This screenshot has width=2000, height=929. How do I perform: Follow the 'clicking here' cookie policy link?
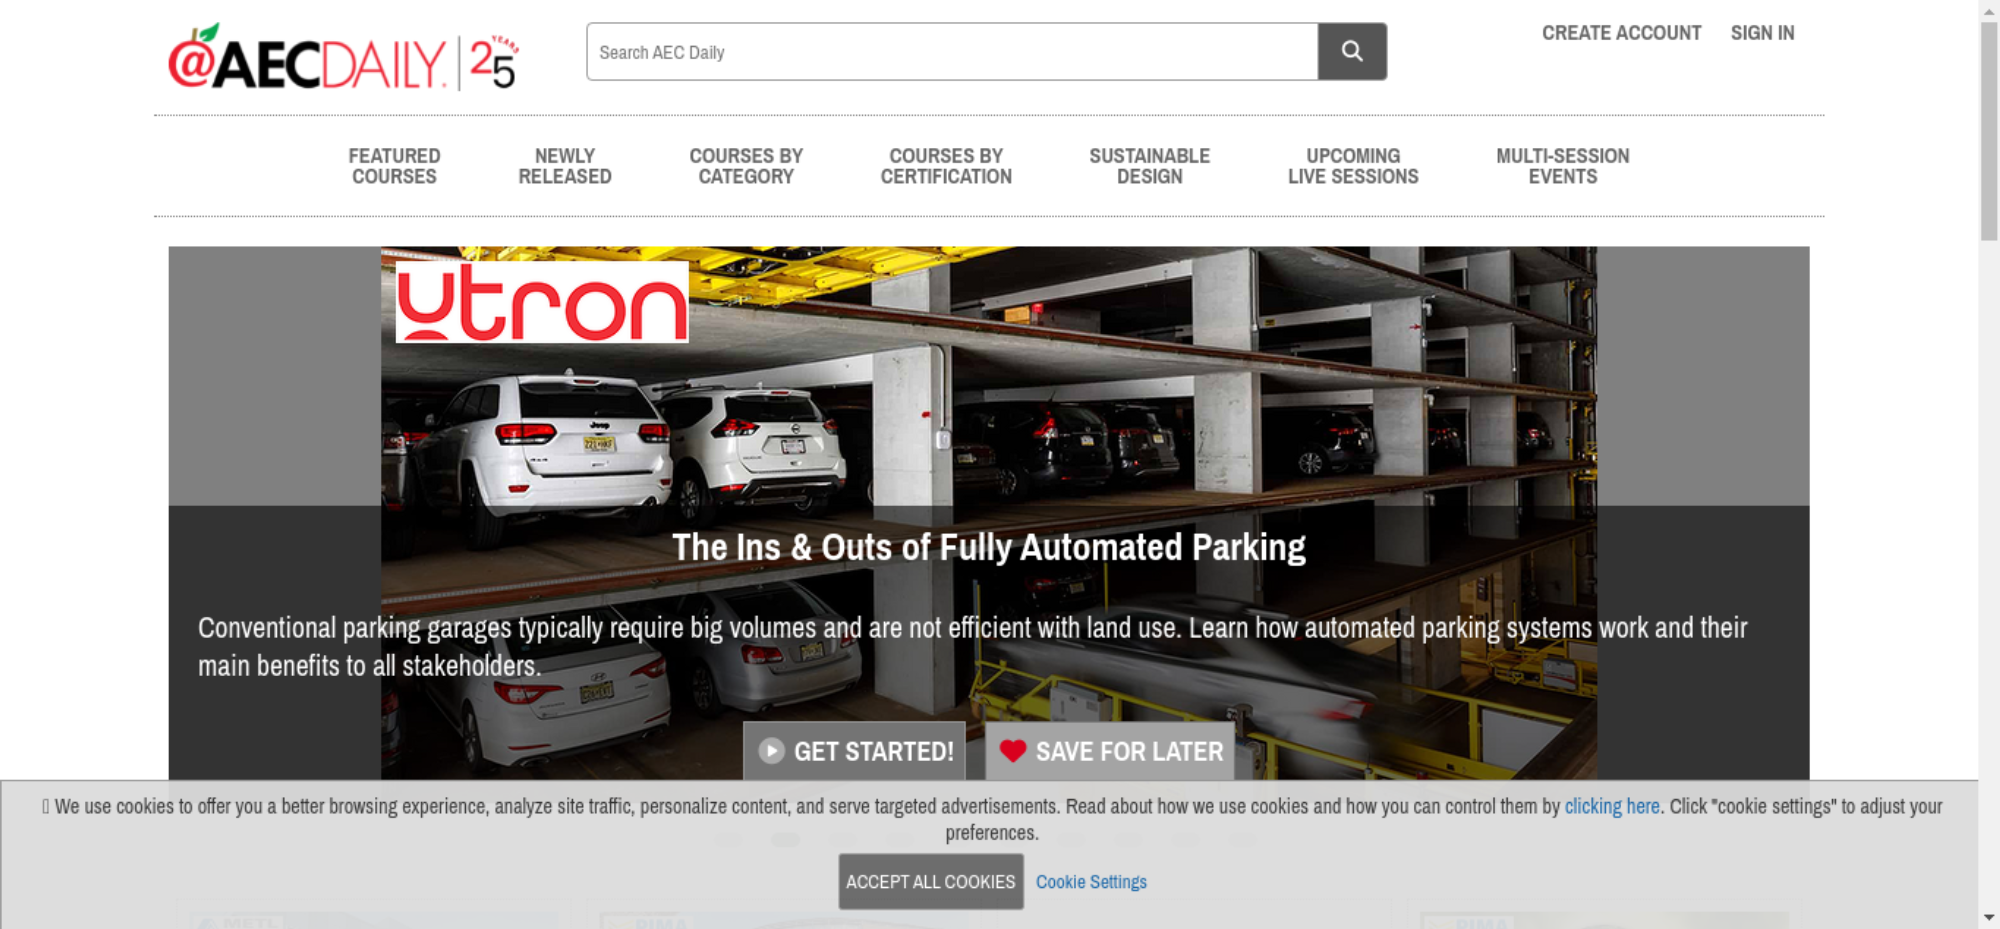coord(1612,806)
